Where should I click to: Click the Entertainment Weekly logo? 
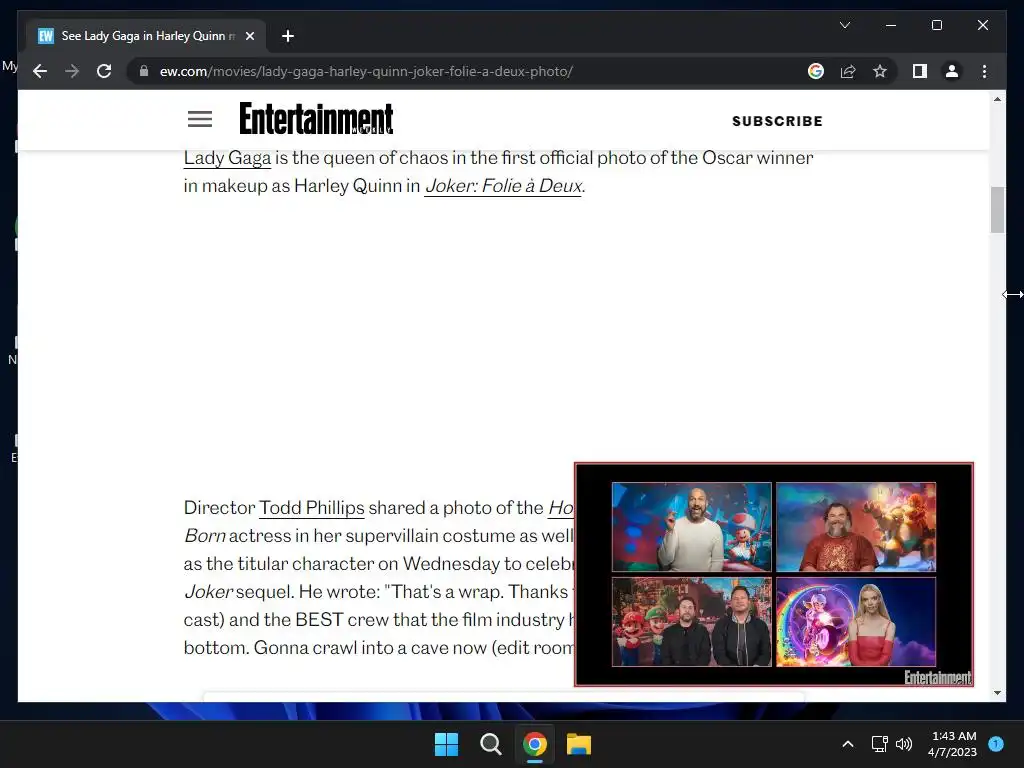click(316, 118)
